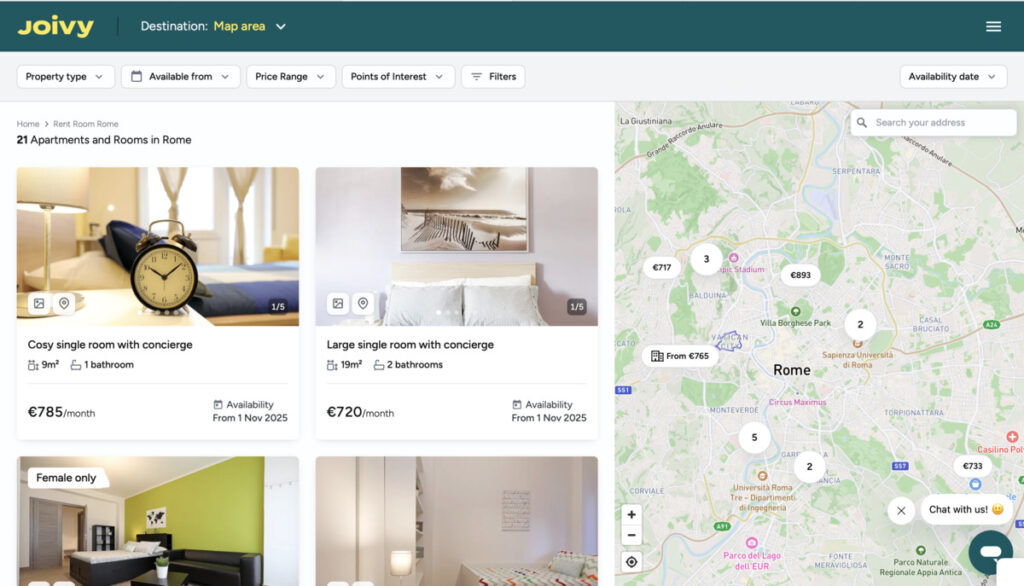Click Search your address field

[x=934, y=122]
